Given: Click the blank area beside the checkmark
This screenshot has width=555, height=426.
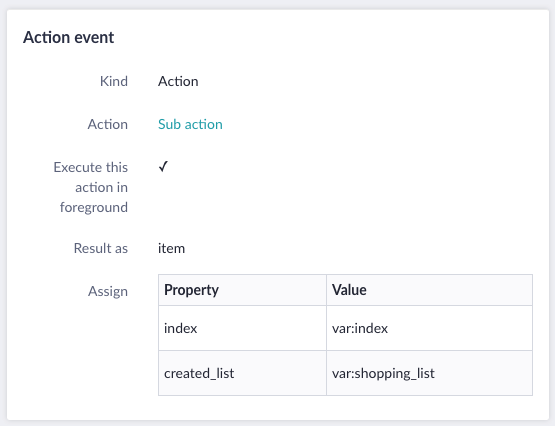Looking at the screenshot, I should [350, 187].
